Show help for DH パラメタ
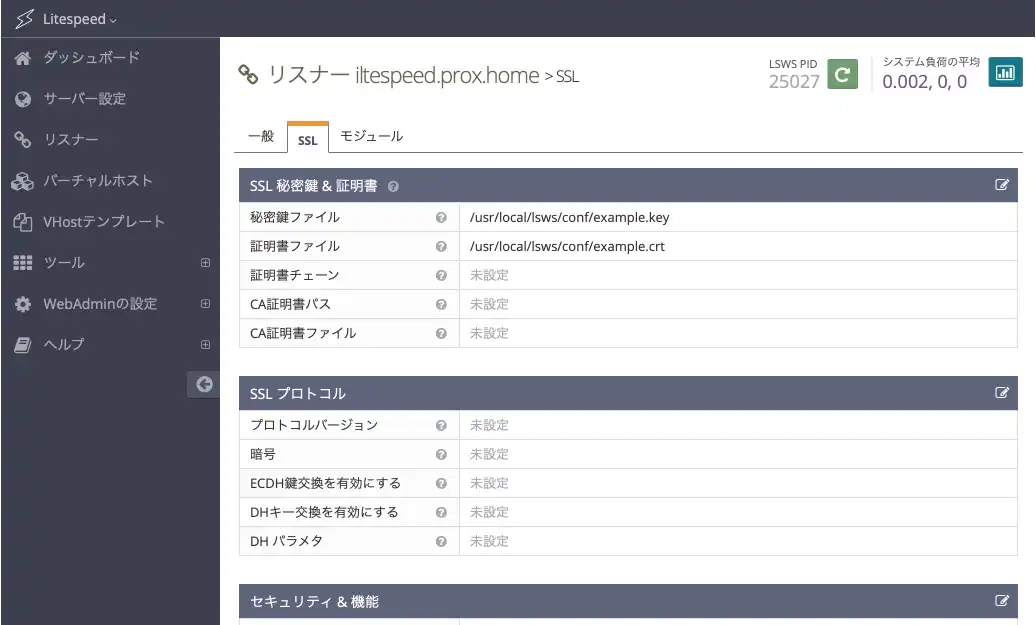The height and width of the screenshot is (625, 1036). (x=441, y=542)
